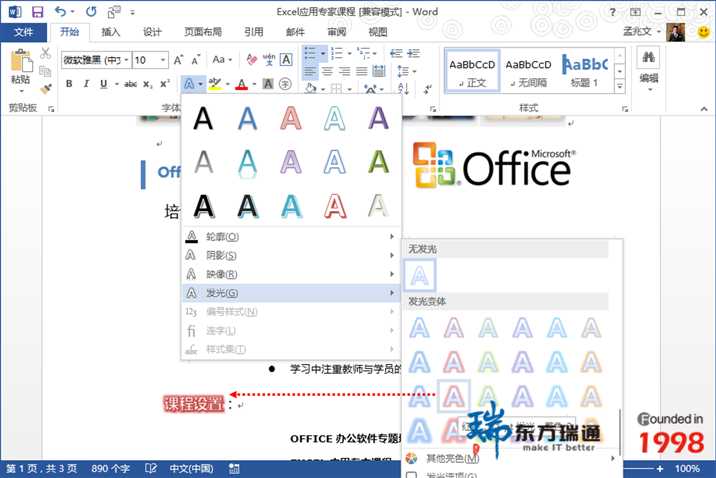Screen dimensions: 716x478
Task: Toggle subscript formatting
Action: (147, 84)
